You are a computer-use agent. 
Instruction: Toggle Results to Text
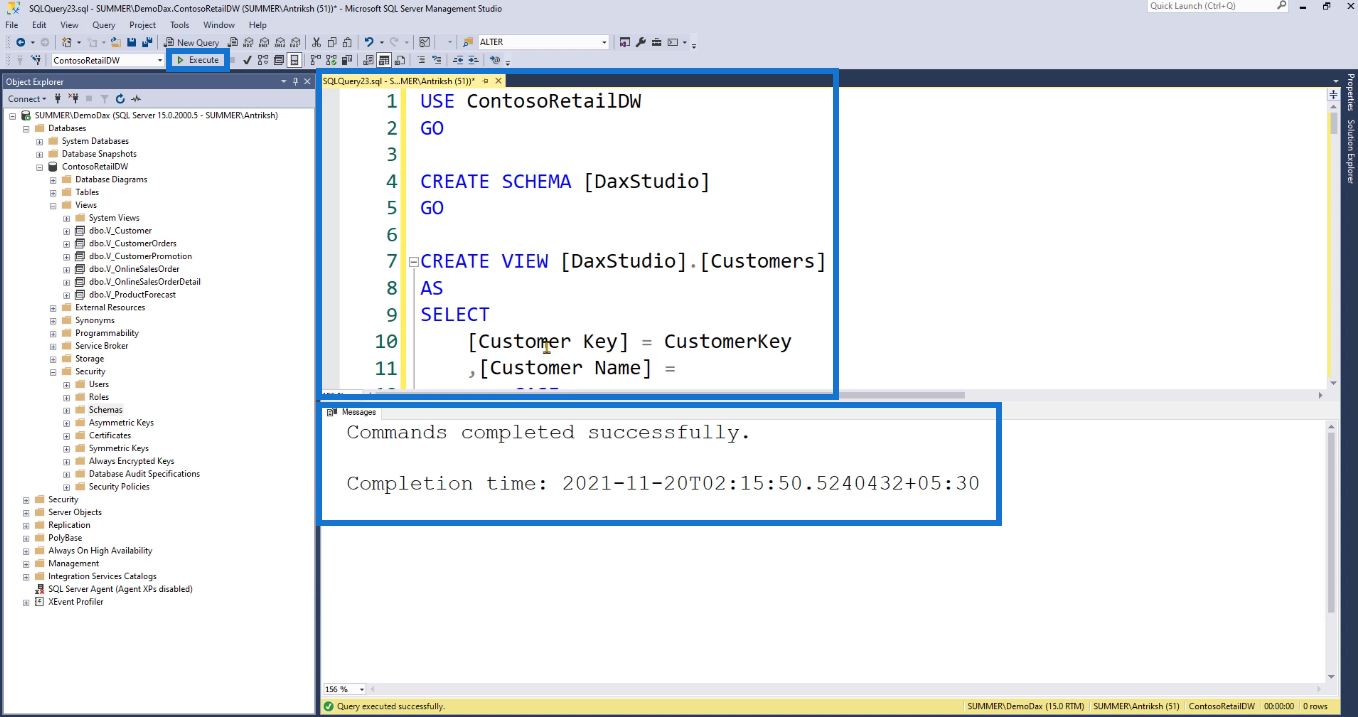point(367,60)
